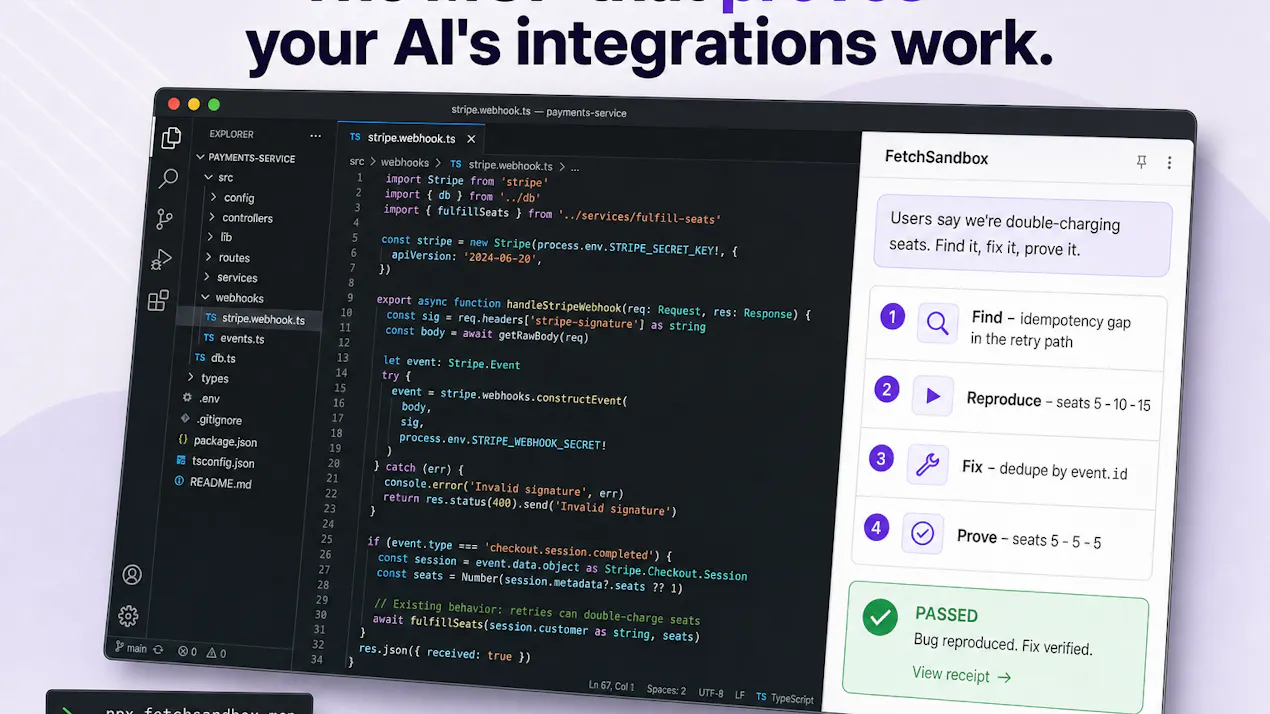
Task: Open Run and Debug icon
Action: click(x=161, y=260)
